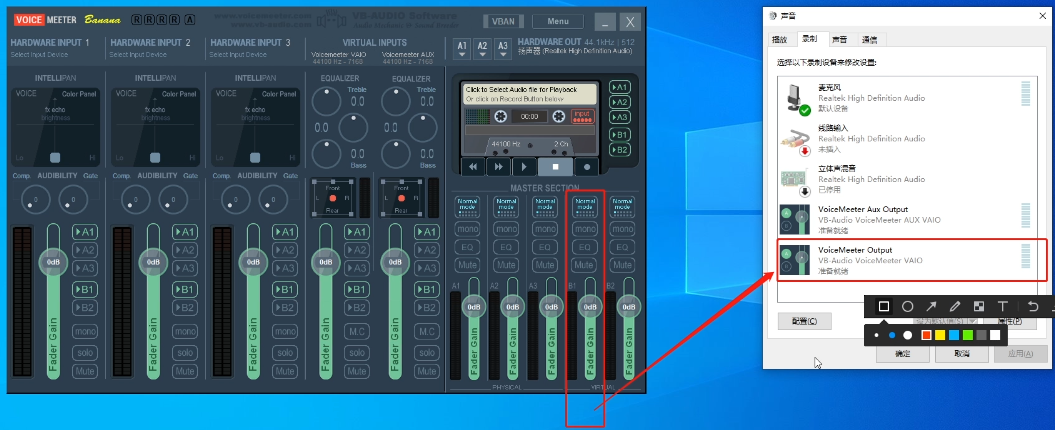Screen dimensions: 1055x430
Task: Select the rectangle annotation tool
Action: click(x=884, y=307)
